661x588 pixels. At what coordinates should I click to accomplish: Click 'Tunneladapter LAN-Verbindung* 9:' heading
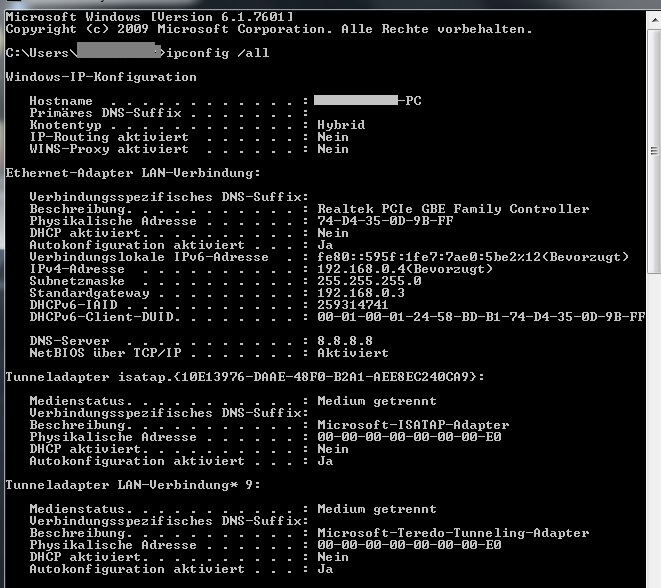point(133,485)
